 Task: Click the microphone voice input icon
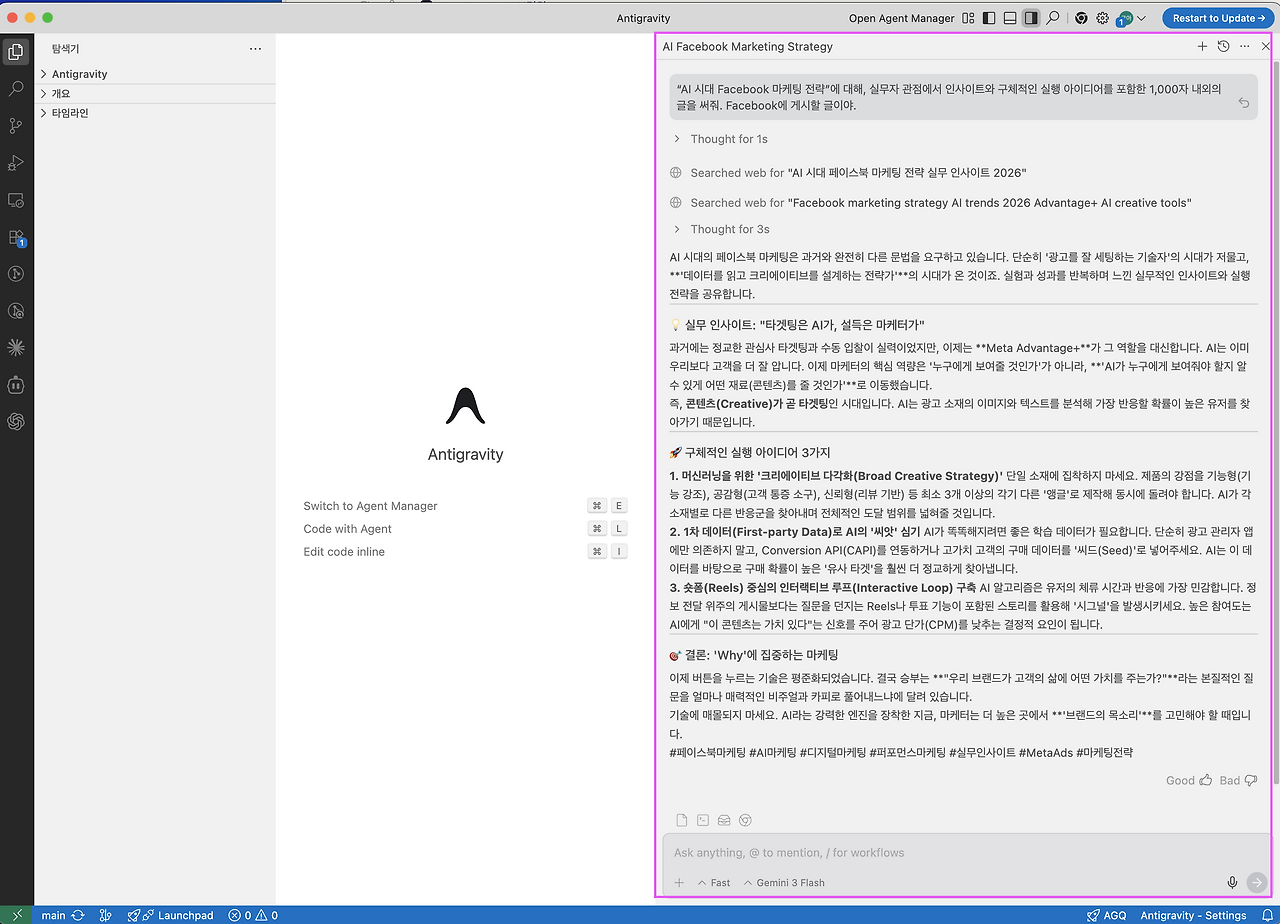[1232, 882]
